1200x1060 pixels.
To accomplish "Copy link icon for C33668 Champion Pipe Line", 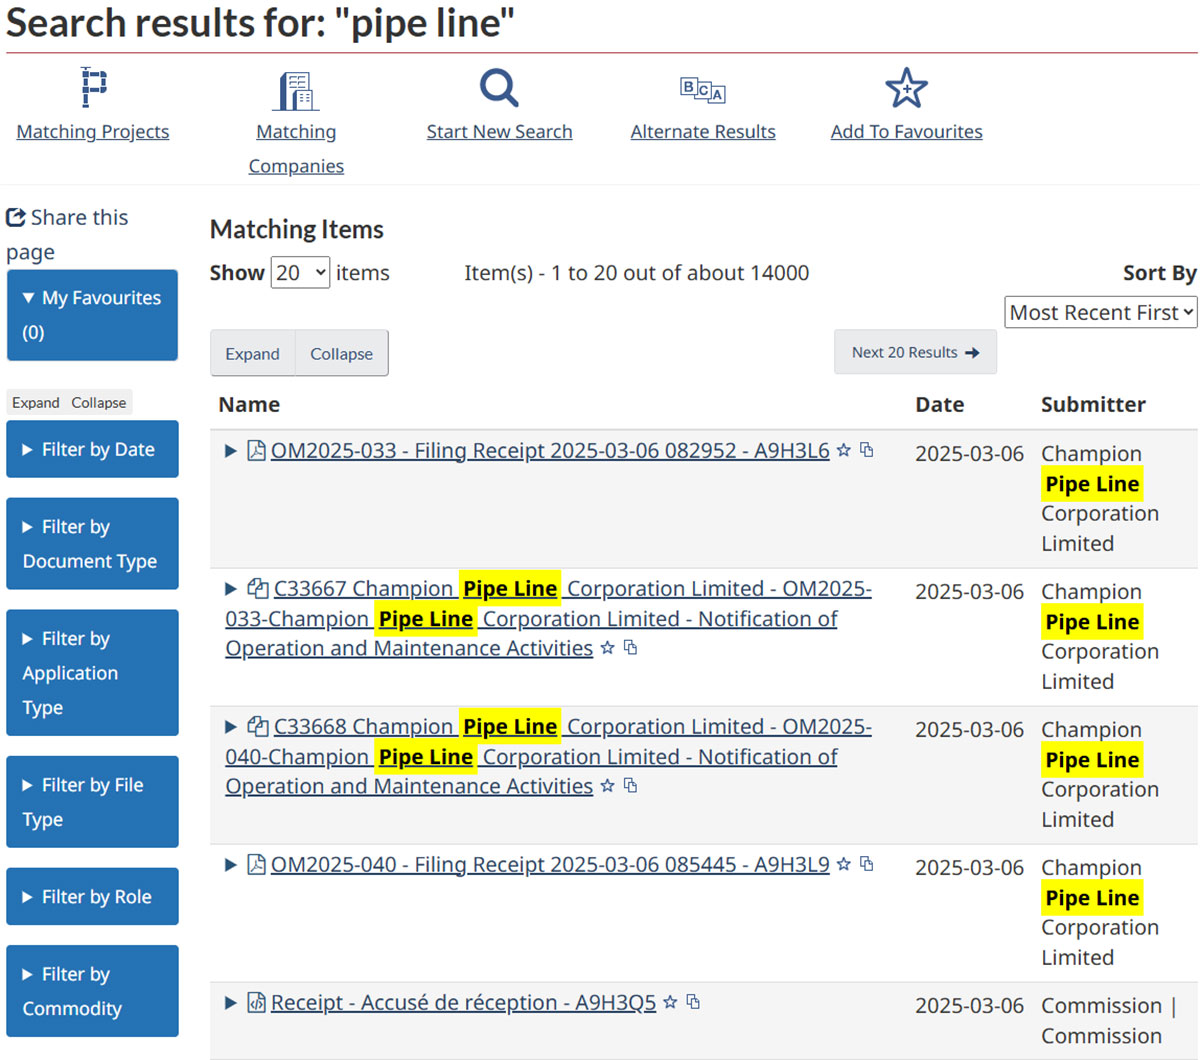I will pos(630,786).
